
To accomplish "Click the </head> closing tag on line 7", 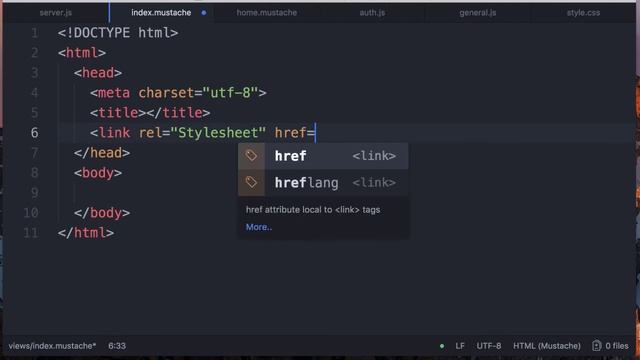I will [102, 153].
